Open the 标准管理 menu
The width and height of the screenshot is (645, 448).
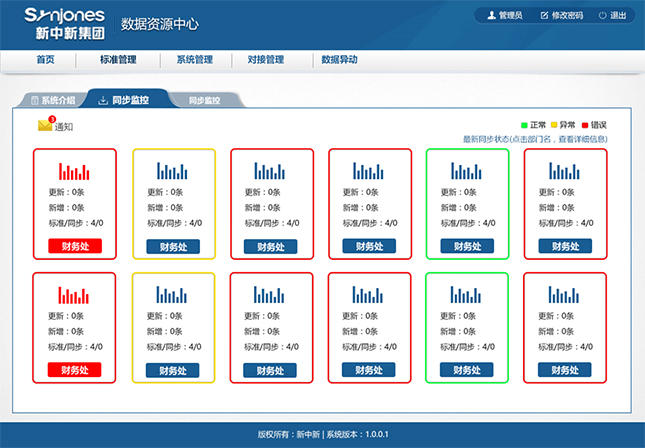pyautogui.click(x=118, y=60)
